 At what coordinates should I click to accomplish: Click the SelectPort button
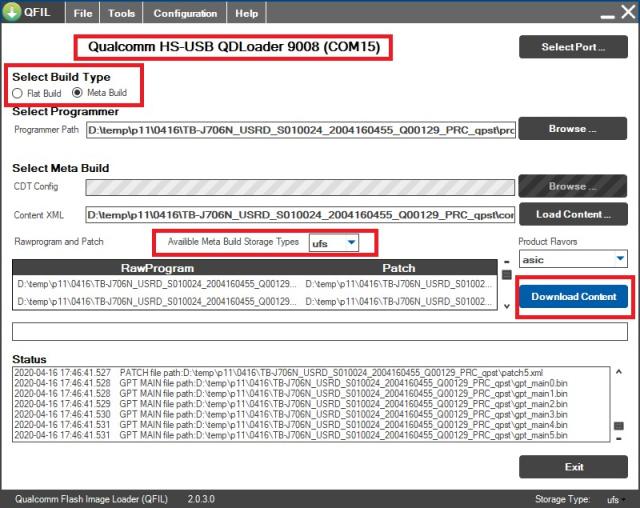573,47
